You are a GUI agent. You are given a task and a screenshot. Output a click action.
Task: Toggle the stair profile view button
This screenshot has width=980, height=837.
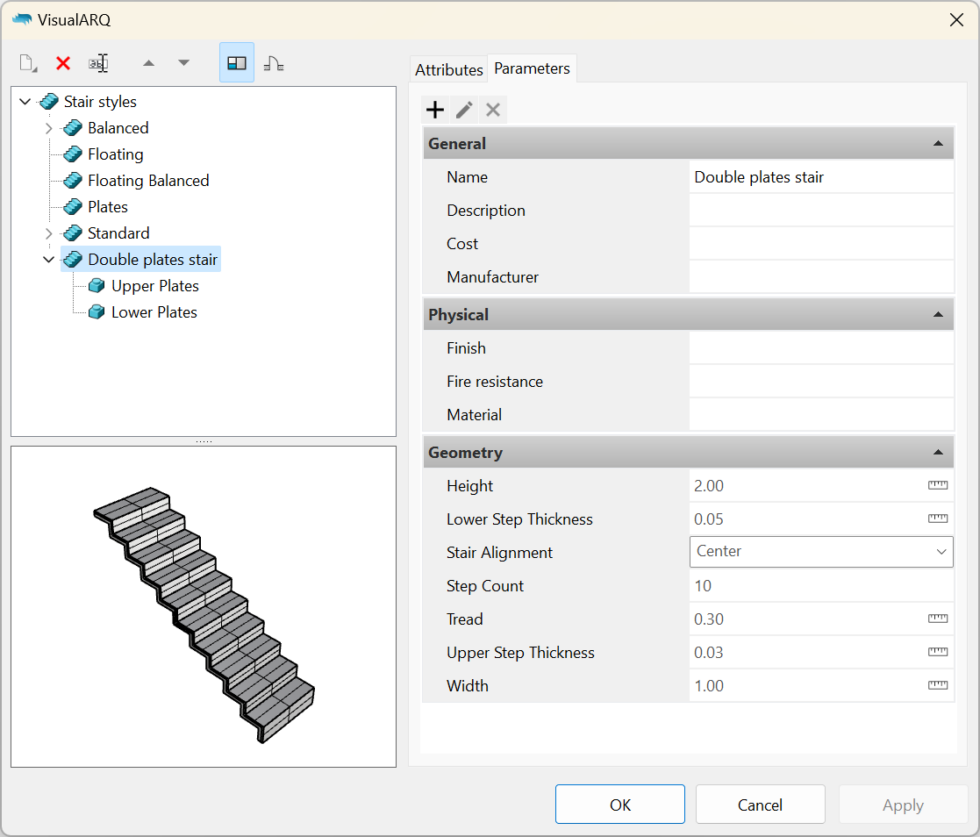click(274, 63)
